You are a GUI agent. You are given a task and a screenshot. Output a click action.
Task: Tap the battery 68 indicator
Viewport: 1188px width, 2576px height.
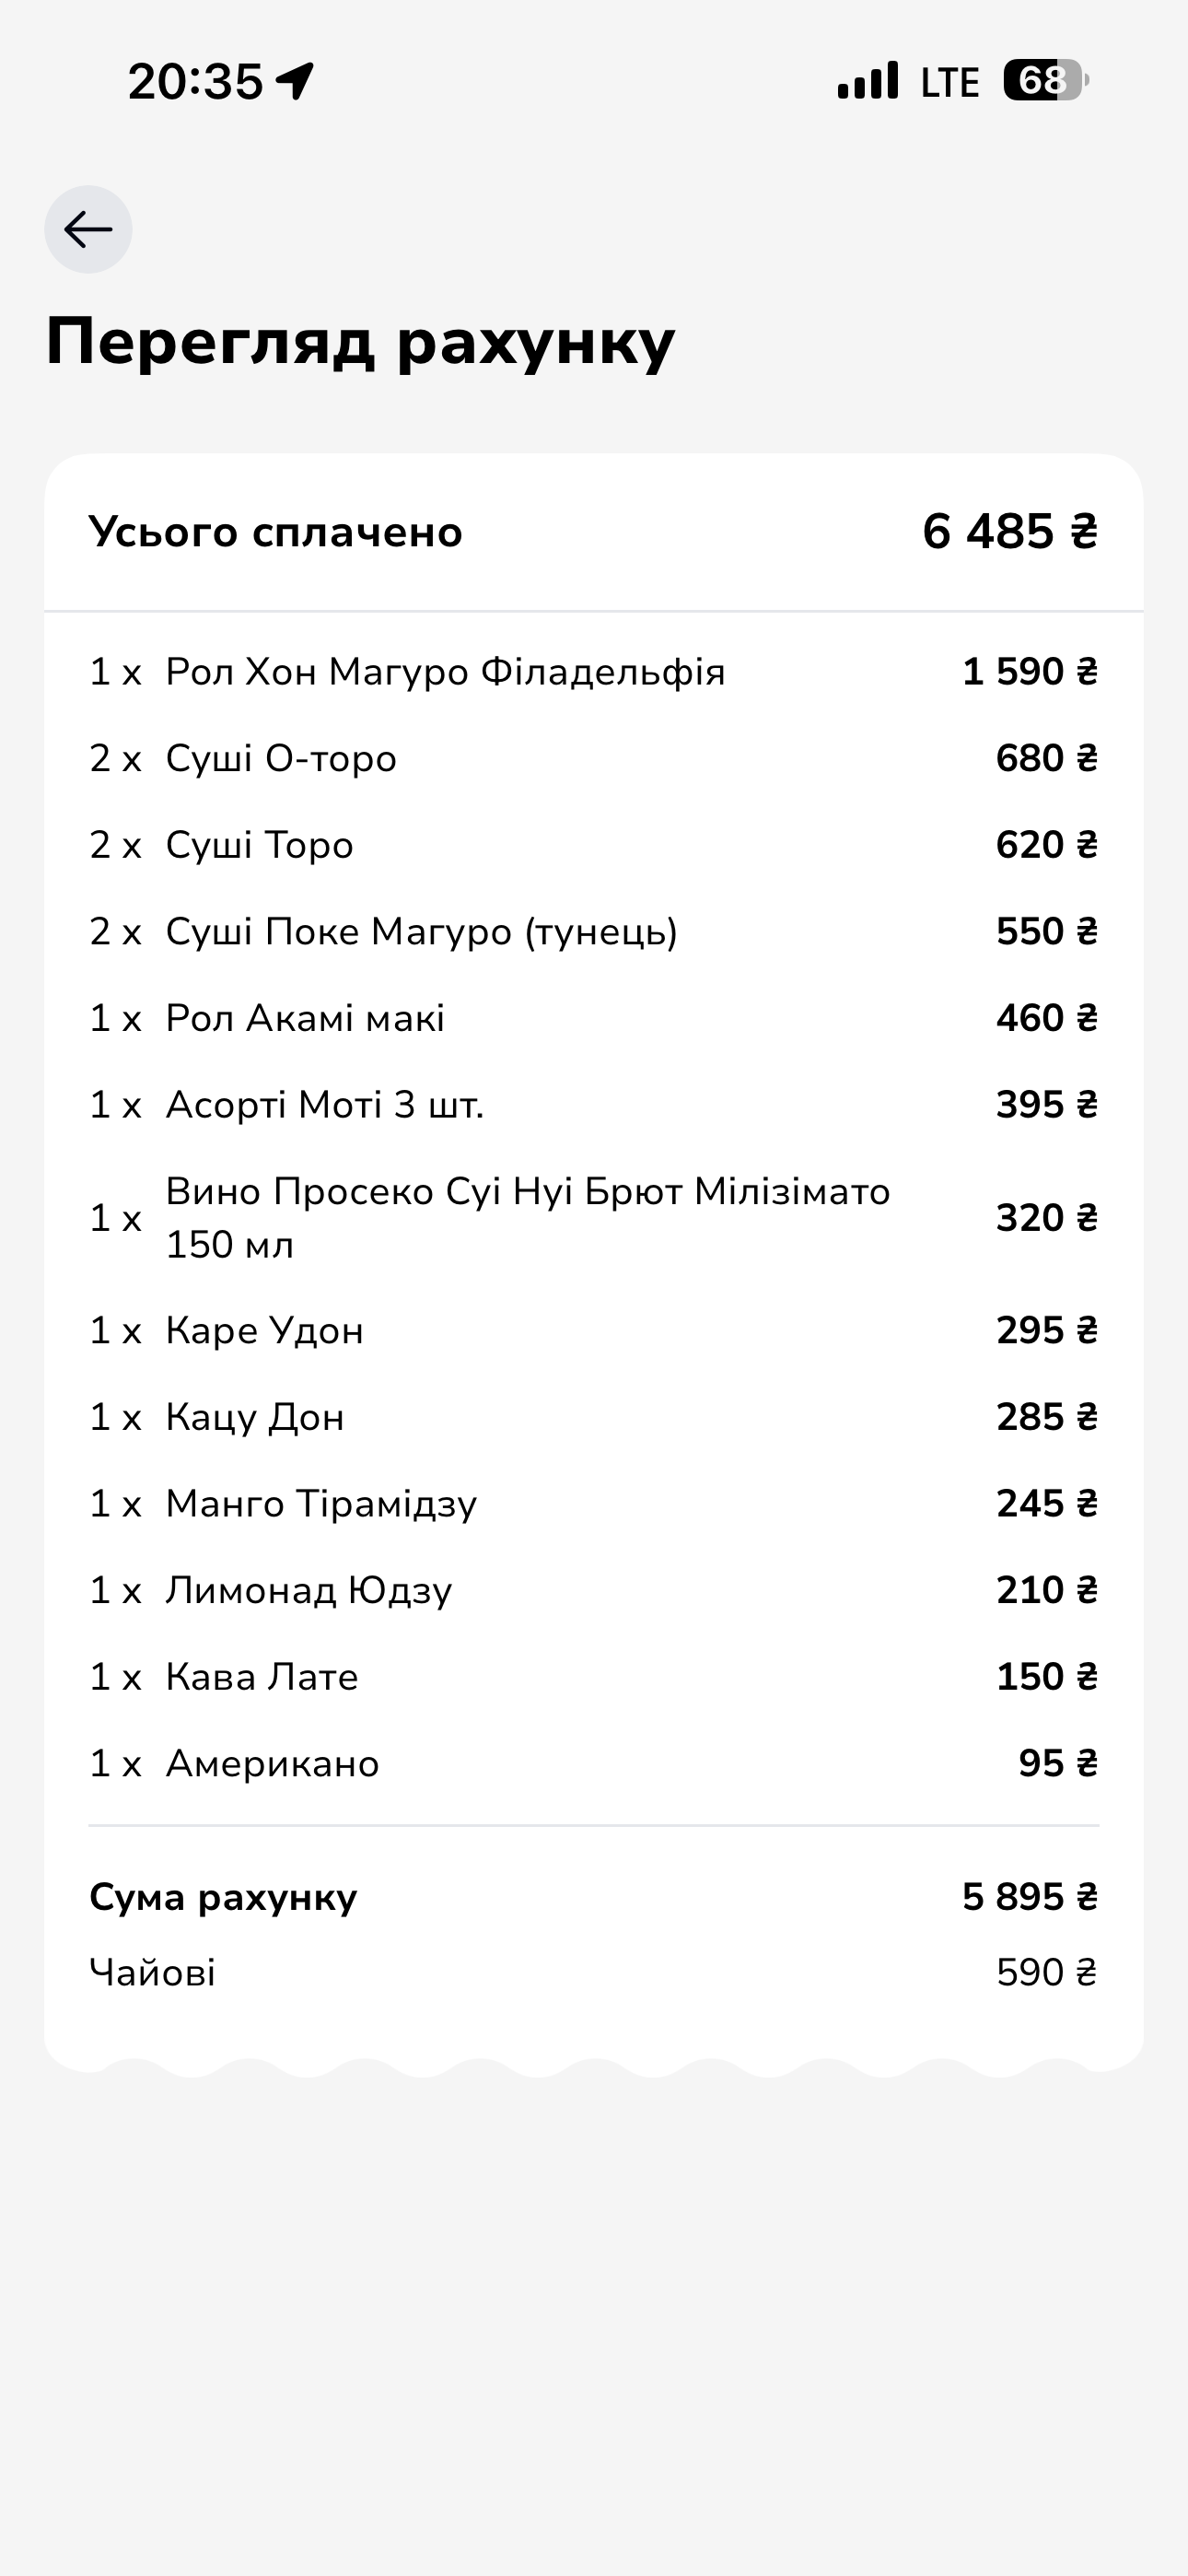(1046, 80)
